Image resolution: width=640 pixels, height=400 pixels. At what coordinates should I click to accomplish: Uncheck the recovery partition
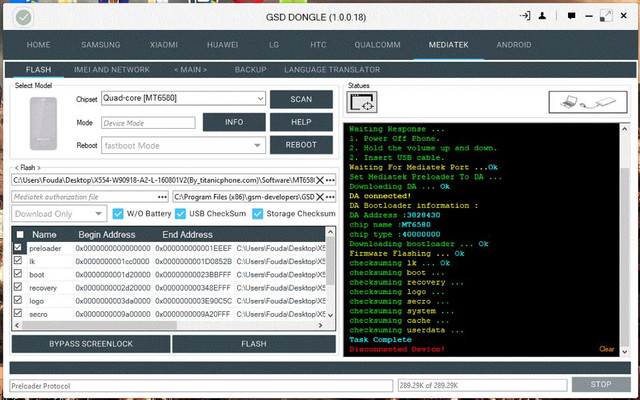click(18, 287)
